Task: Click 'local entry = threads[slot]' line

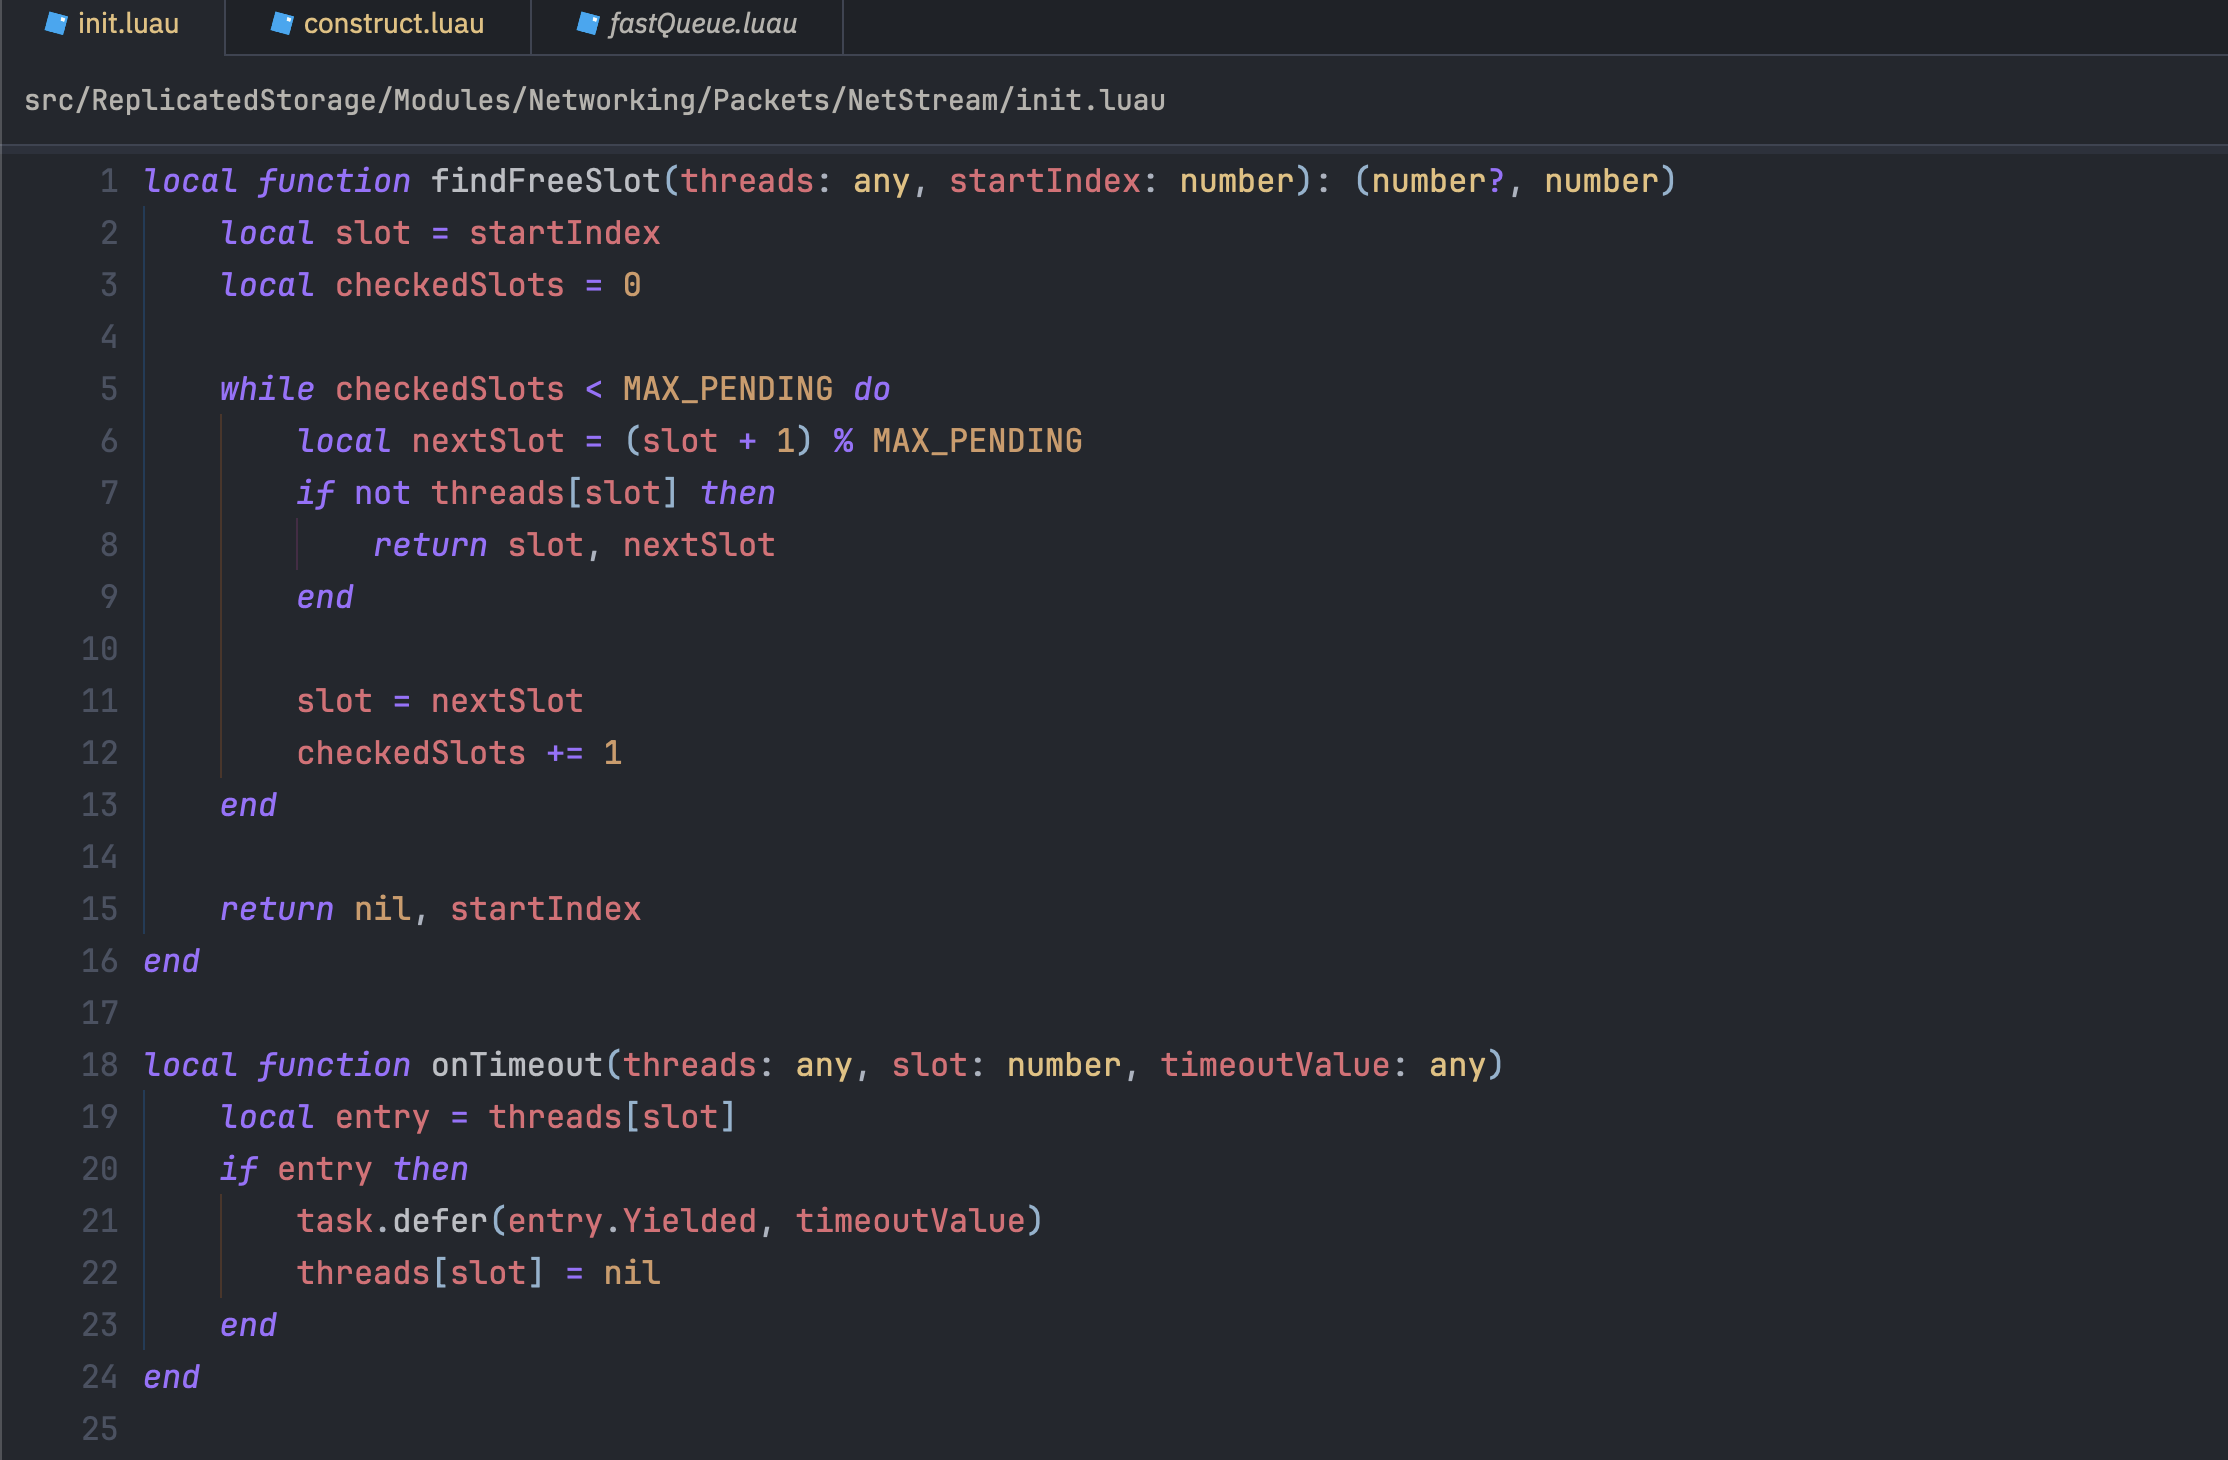Action: point(478,1117)
